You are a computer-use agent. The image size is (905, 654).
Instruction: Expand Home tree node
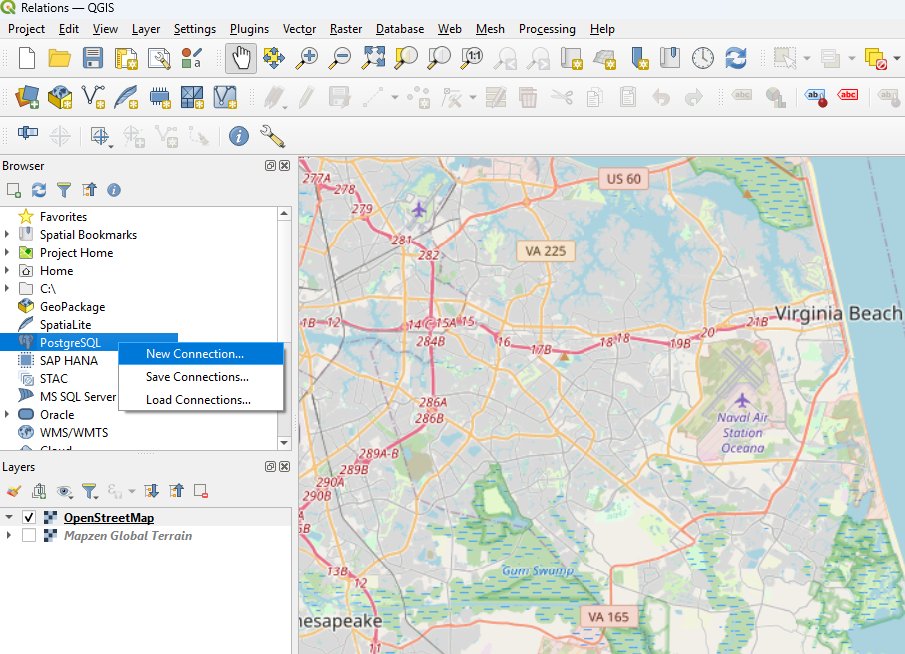(x=7, y=270)
